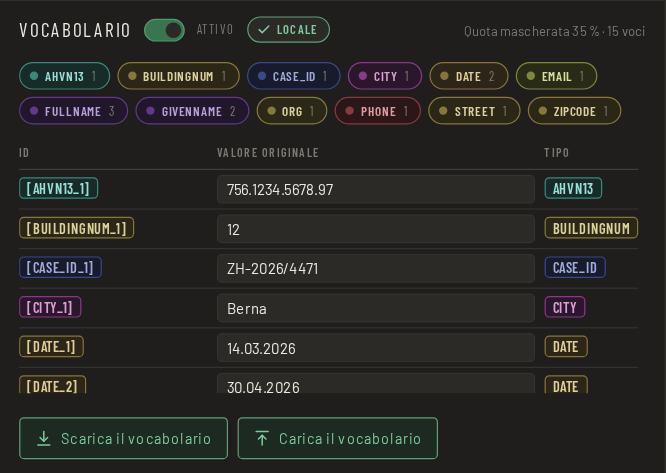Select the FULLNAME filter chip
The image size is (666, 473).
pyautogui.click(x=73, y=111)
